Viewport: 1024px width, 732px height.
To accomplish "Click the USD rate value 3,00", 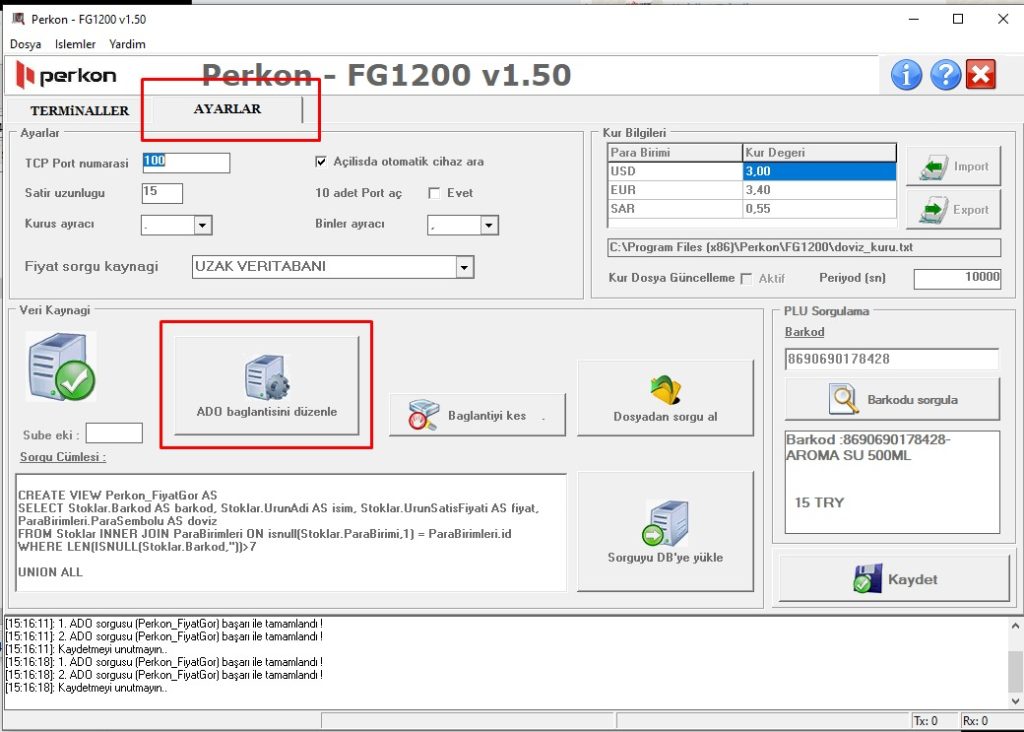I will pyautogui.click(x=820, y=171).
